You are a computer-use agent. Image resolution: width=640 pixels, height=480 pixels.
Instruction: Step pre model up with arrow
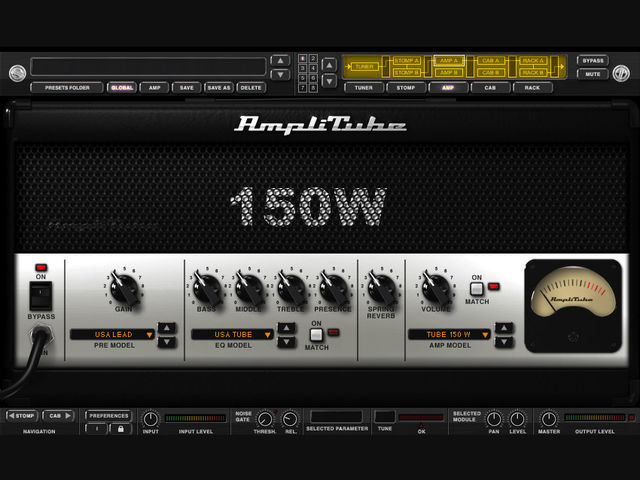point(167,328)
